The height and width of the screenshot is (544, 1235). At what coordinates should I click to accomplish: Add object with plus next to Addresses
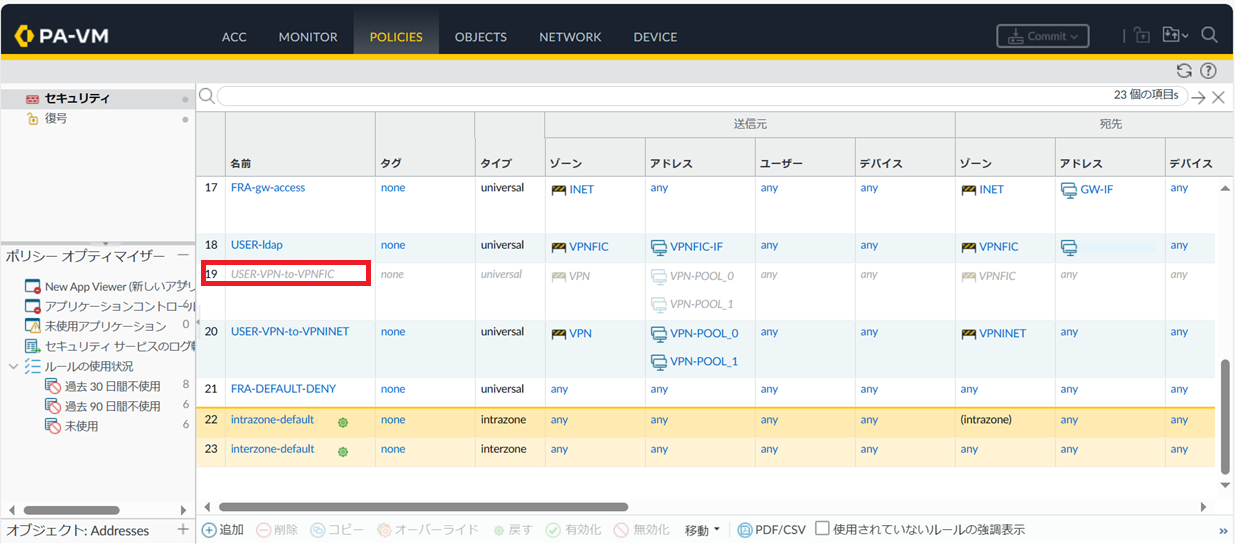182,530
